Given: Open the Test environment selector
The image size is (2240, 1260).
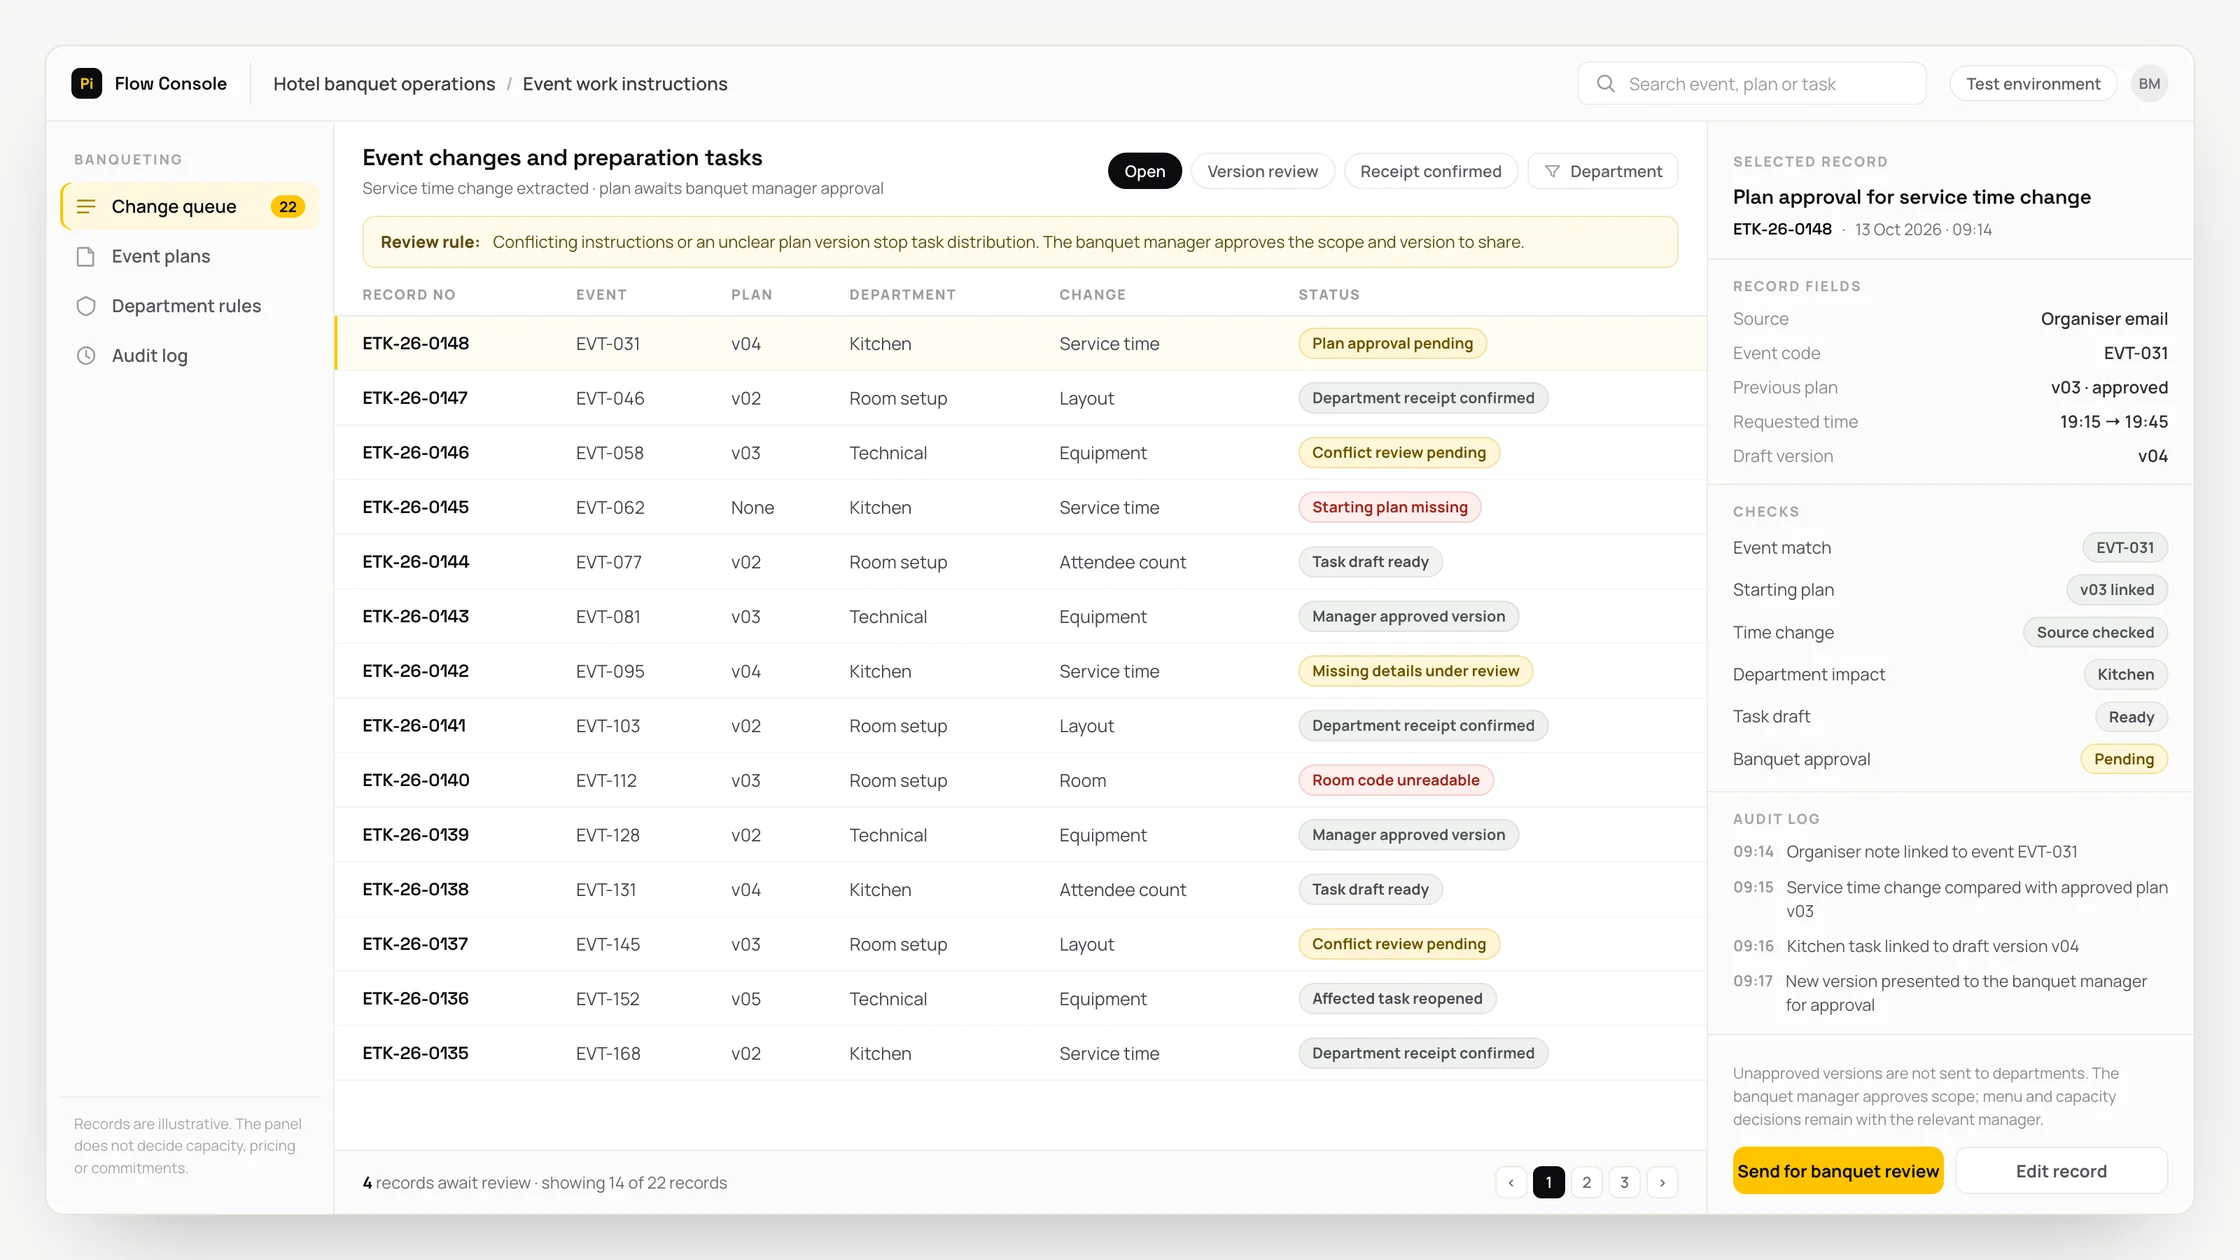Looking at the screenshot, I should tap(2033, 84).
